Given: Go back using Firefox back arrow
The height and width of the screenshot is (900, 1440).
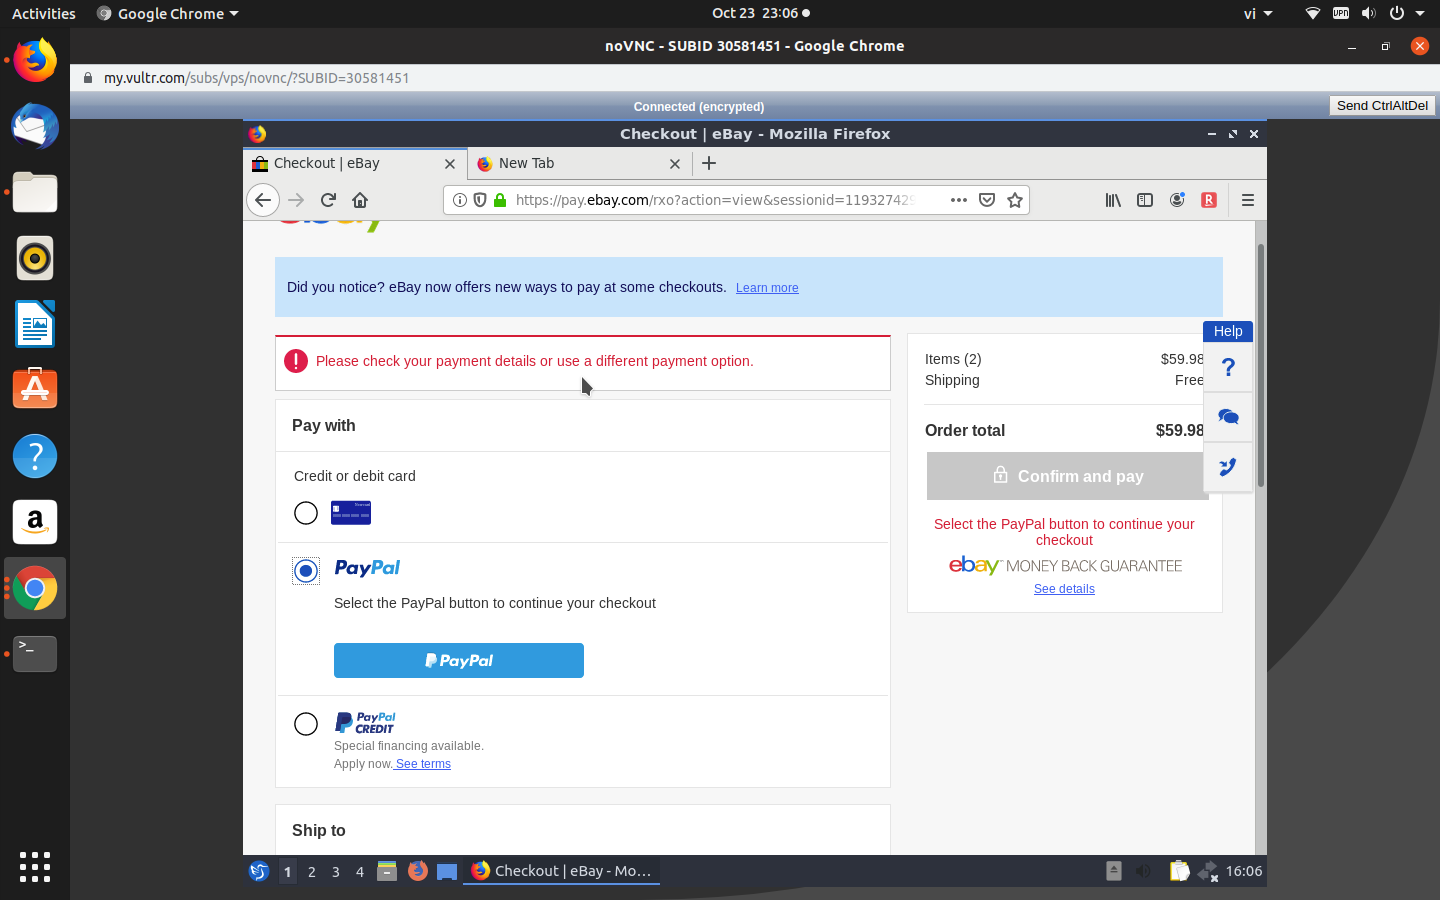Looking at the screenshot, I should (x=263, y=200).
